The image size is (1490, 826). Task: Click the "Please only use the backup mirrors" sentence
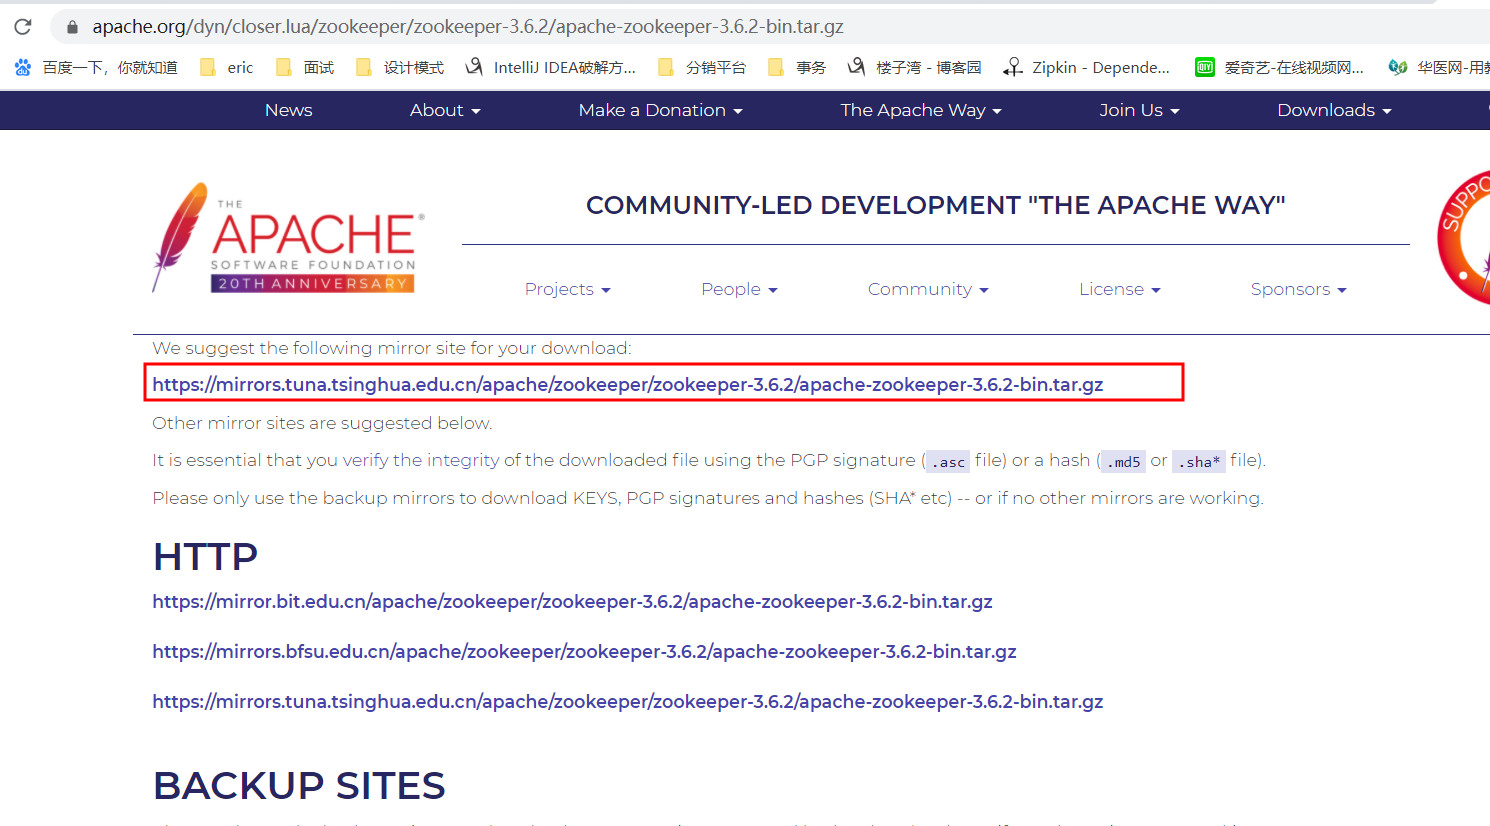(708, 498)
